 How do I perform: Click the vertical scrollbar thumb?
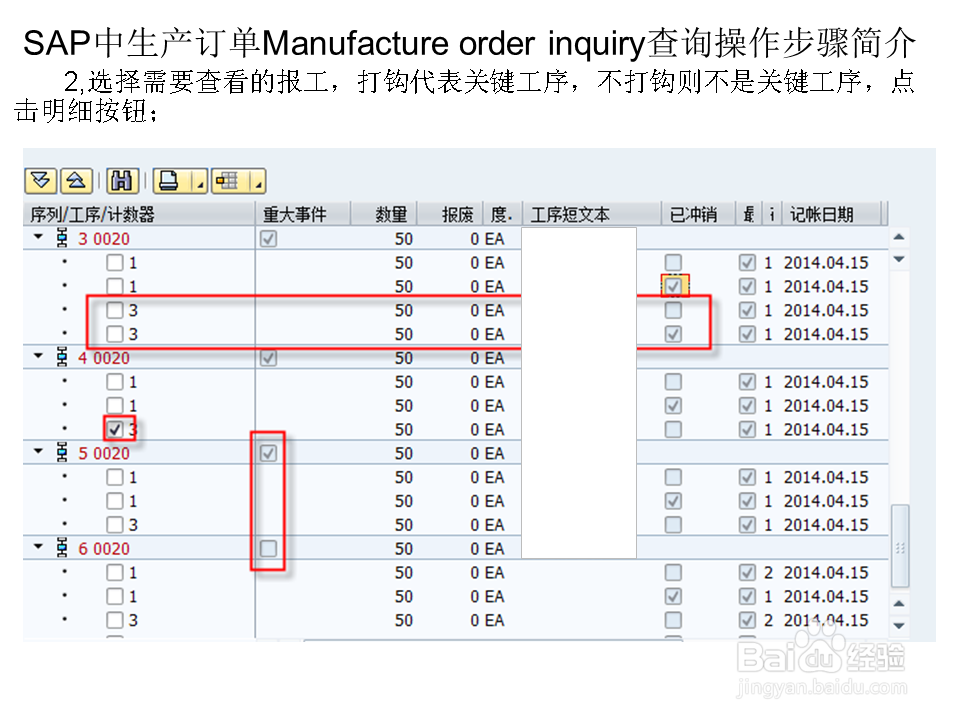tap(900, 546)
